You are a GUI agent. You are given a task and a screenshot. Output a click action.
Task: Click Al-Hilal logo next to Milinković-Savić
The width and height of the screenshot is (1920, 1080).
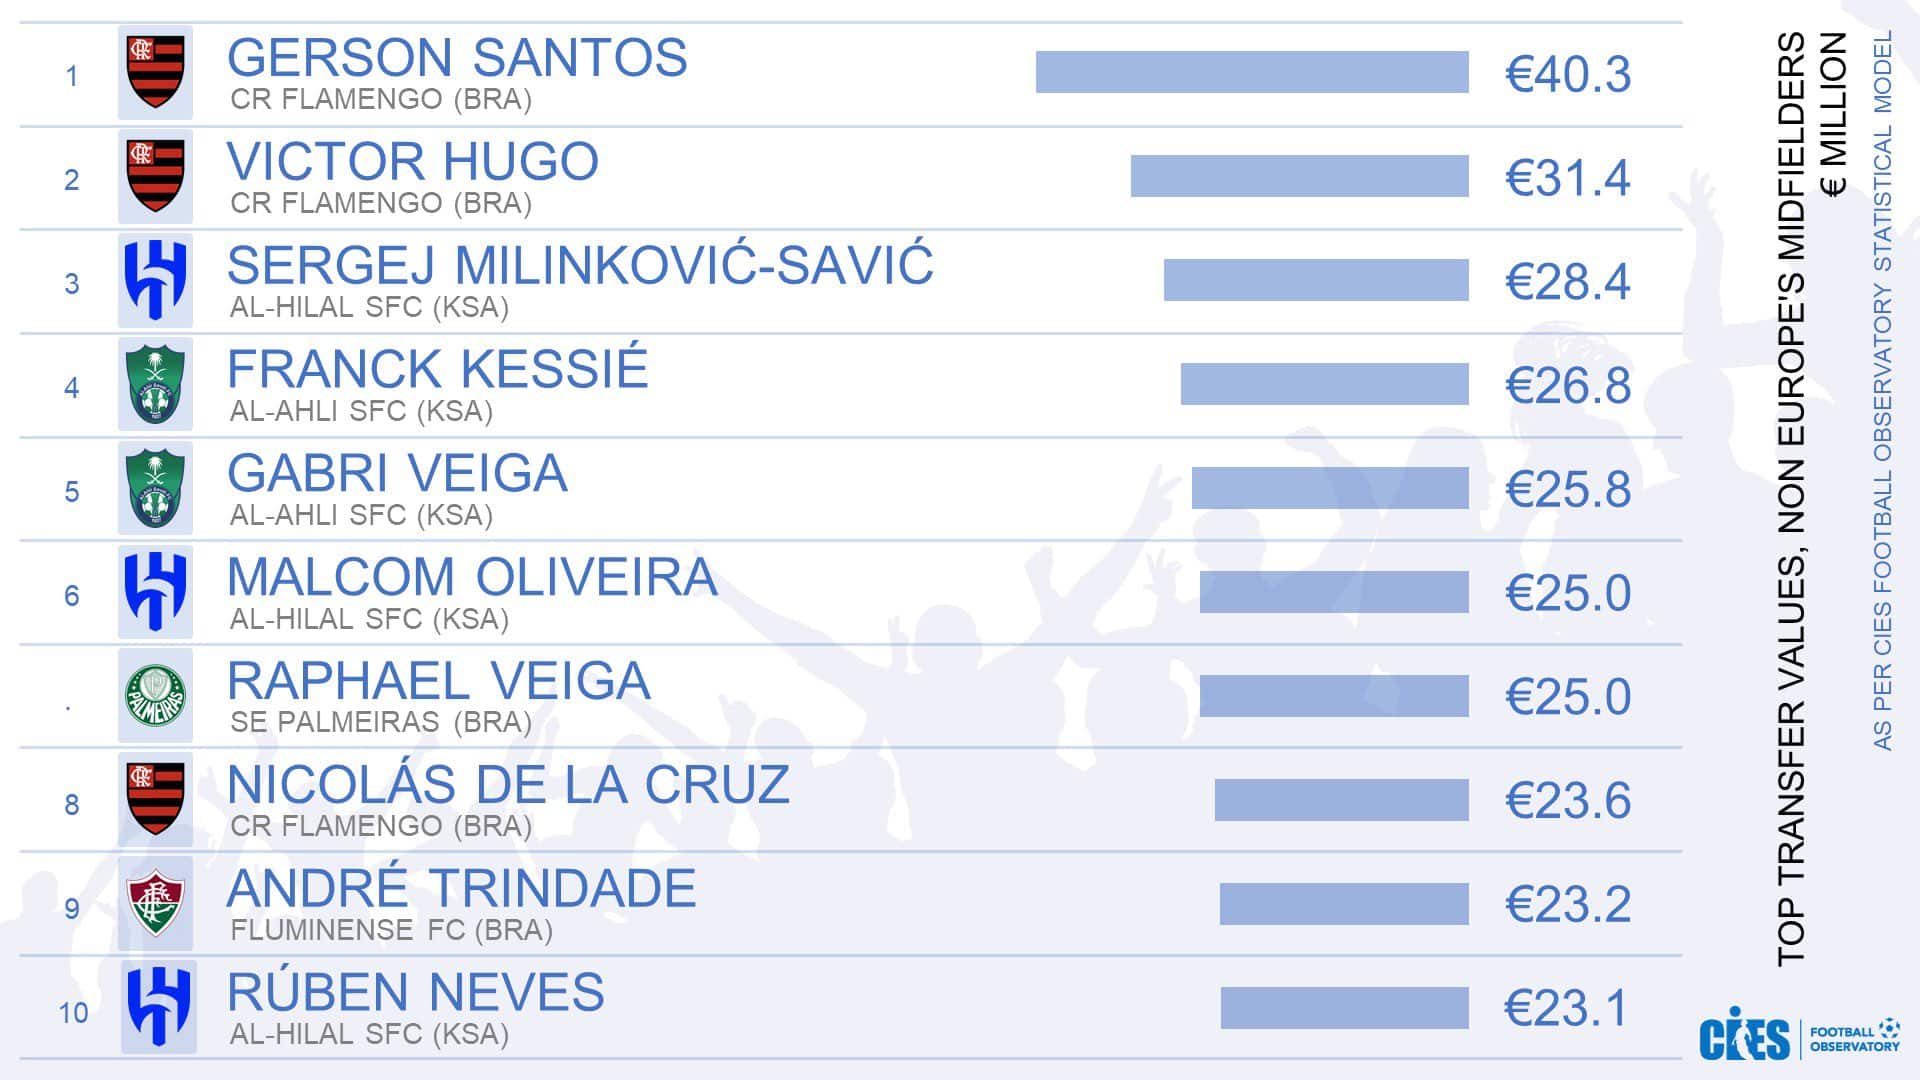click(155, 281)
